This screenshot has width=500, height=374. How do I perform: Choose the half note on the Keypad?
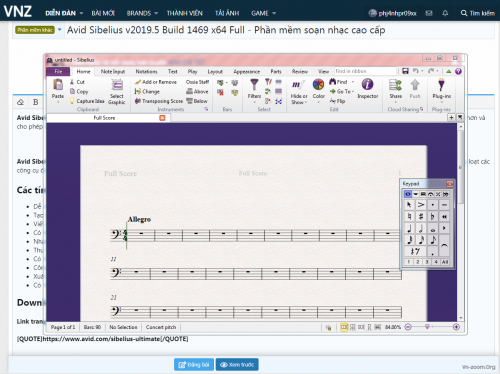[421, 228]
